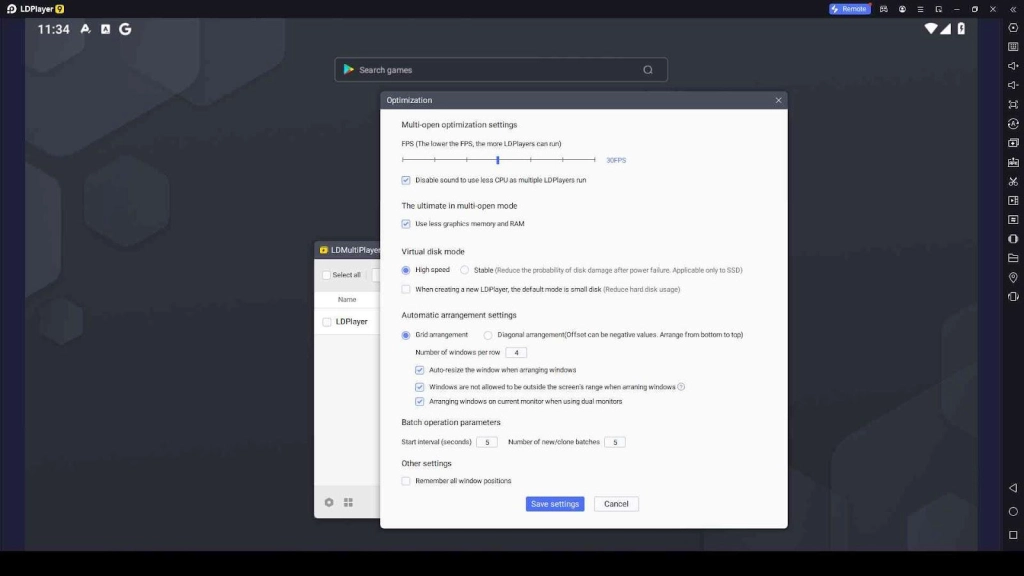Click Save settings button
The image size is (1024, 576).
(x=554, y=504)
